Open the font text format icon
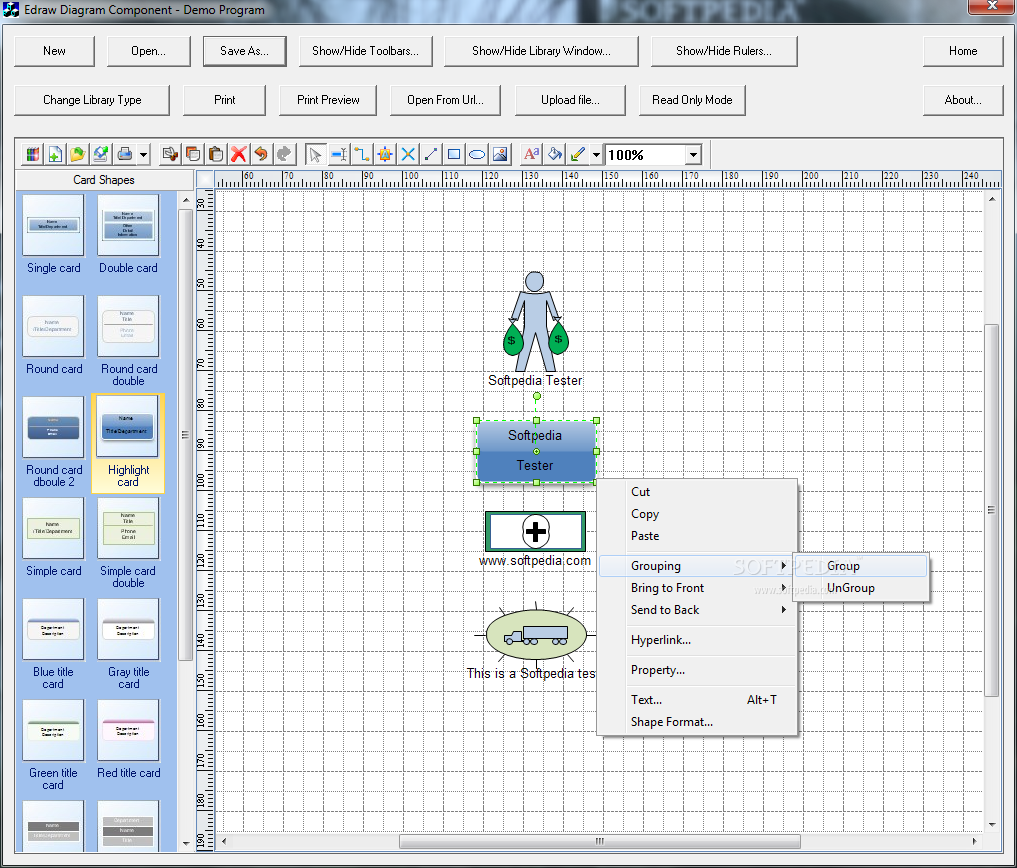This screenshot has width=1017, height=868. pos(532,154)
